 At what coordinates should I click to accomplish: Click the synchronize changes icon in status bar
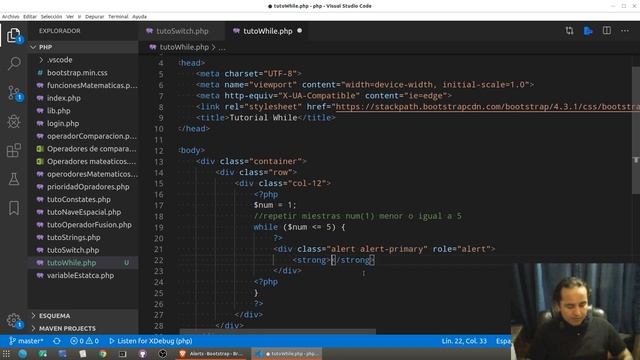(57, 341)
